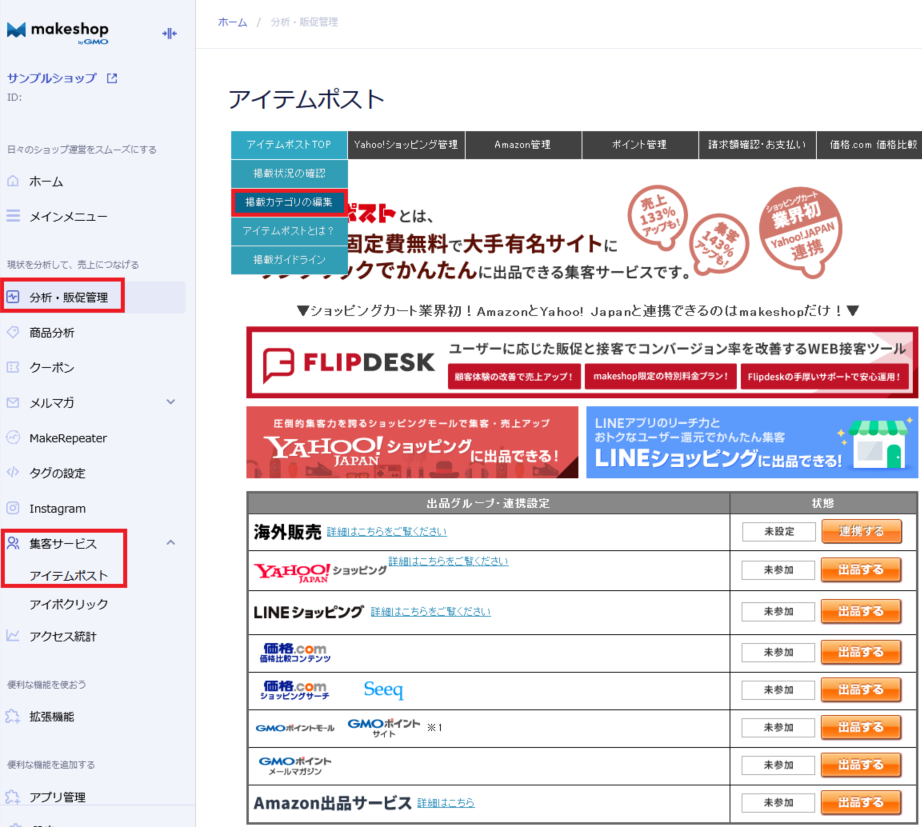Click the タグの設定 code icon
The image size is (922, 827).
[13, 472]
